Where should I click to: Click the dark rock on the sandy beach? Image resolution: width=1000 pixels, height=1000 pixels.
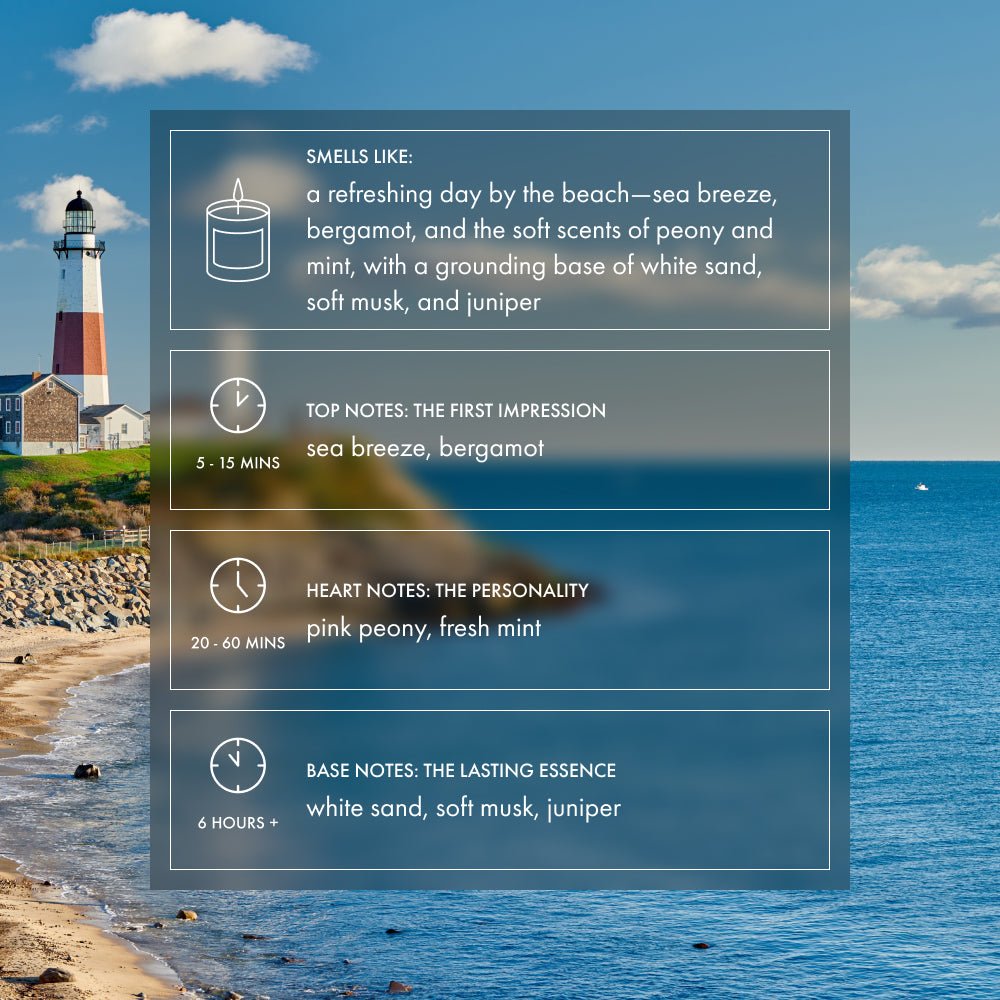tap(87, 771)
